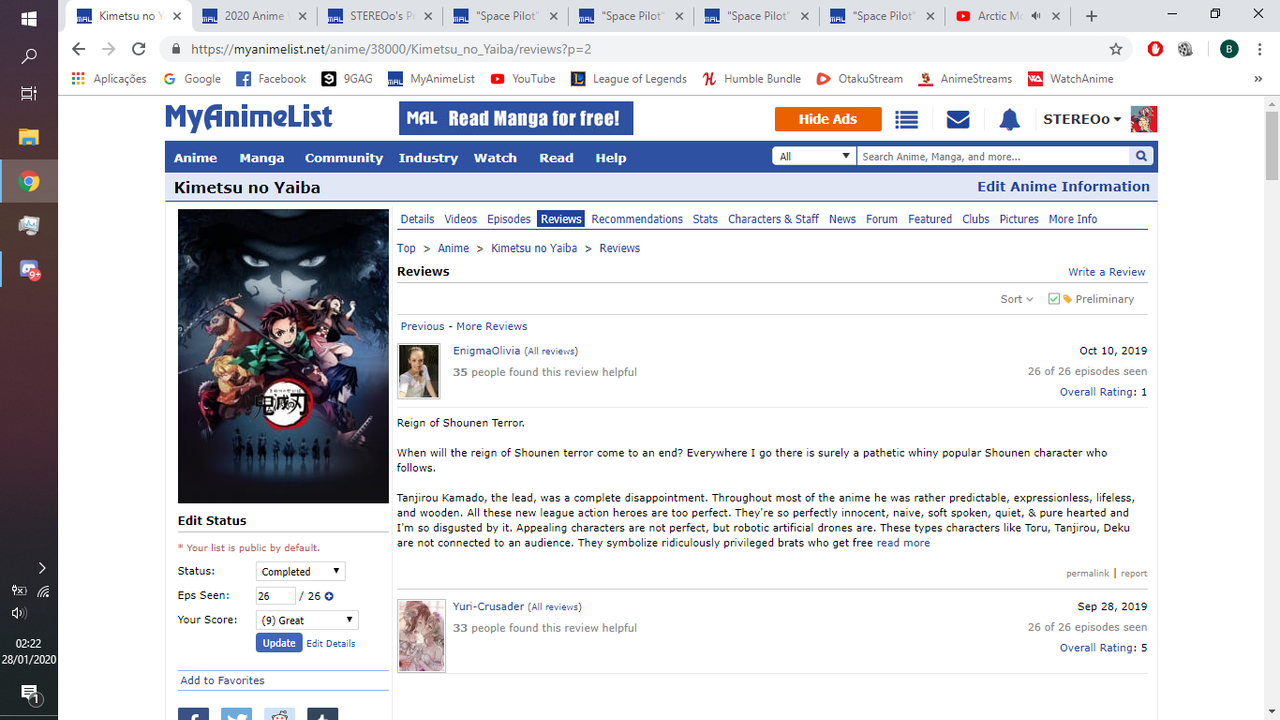Open the Manga nav menu

pos(262,158)
